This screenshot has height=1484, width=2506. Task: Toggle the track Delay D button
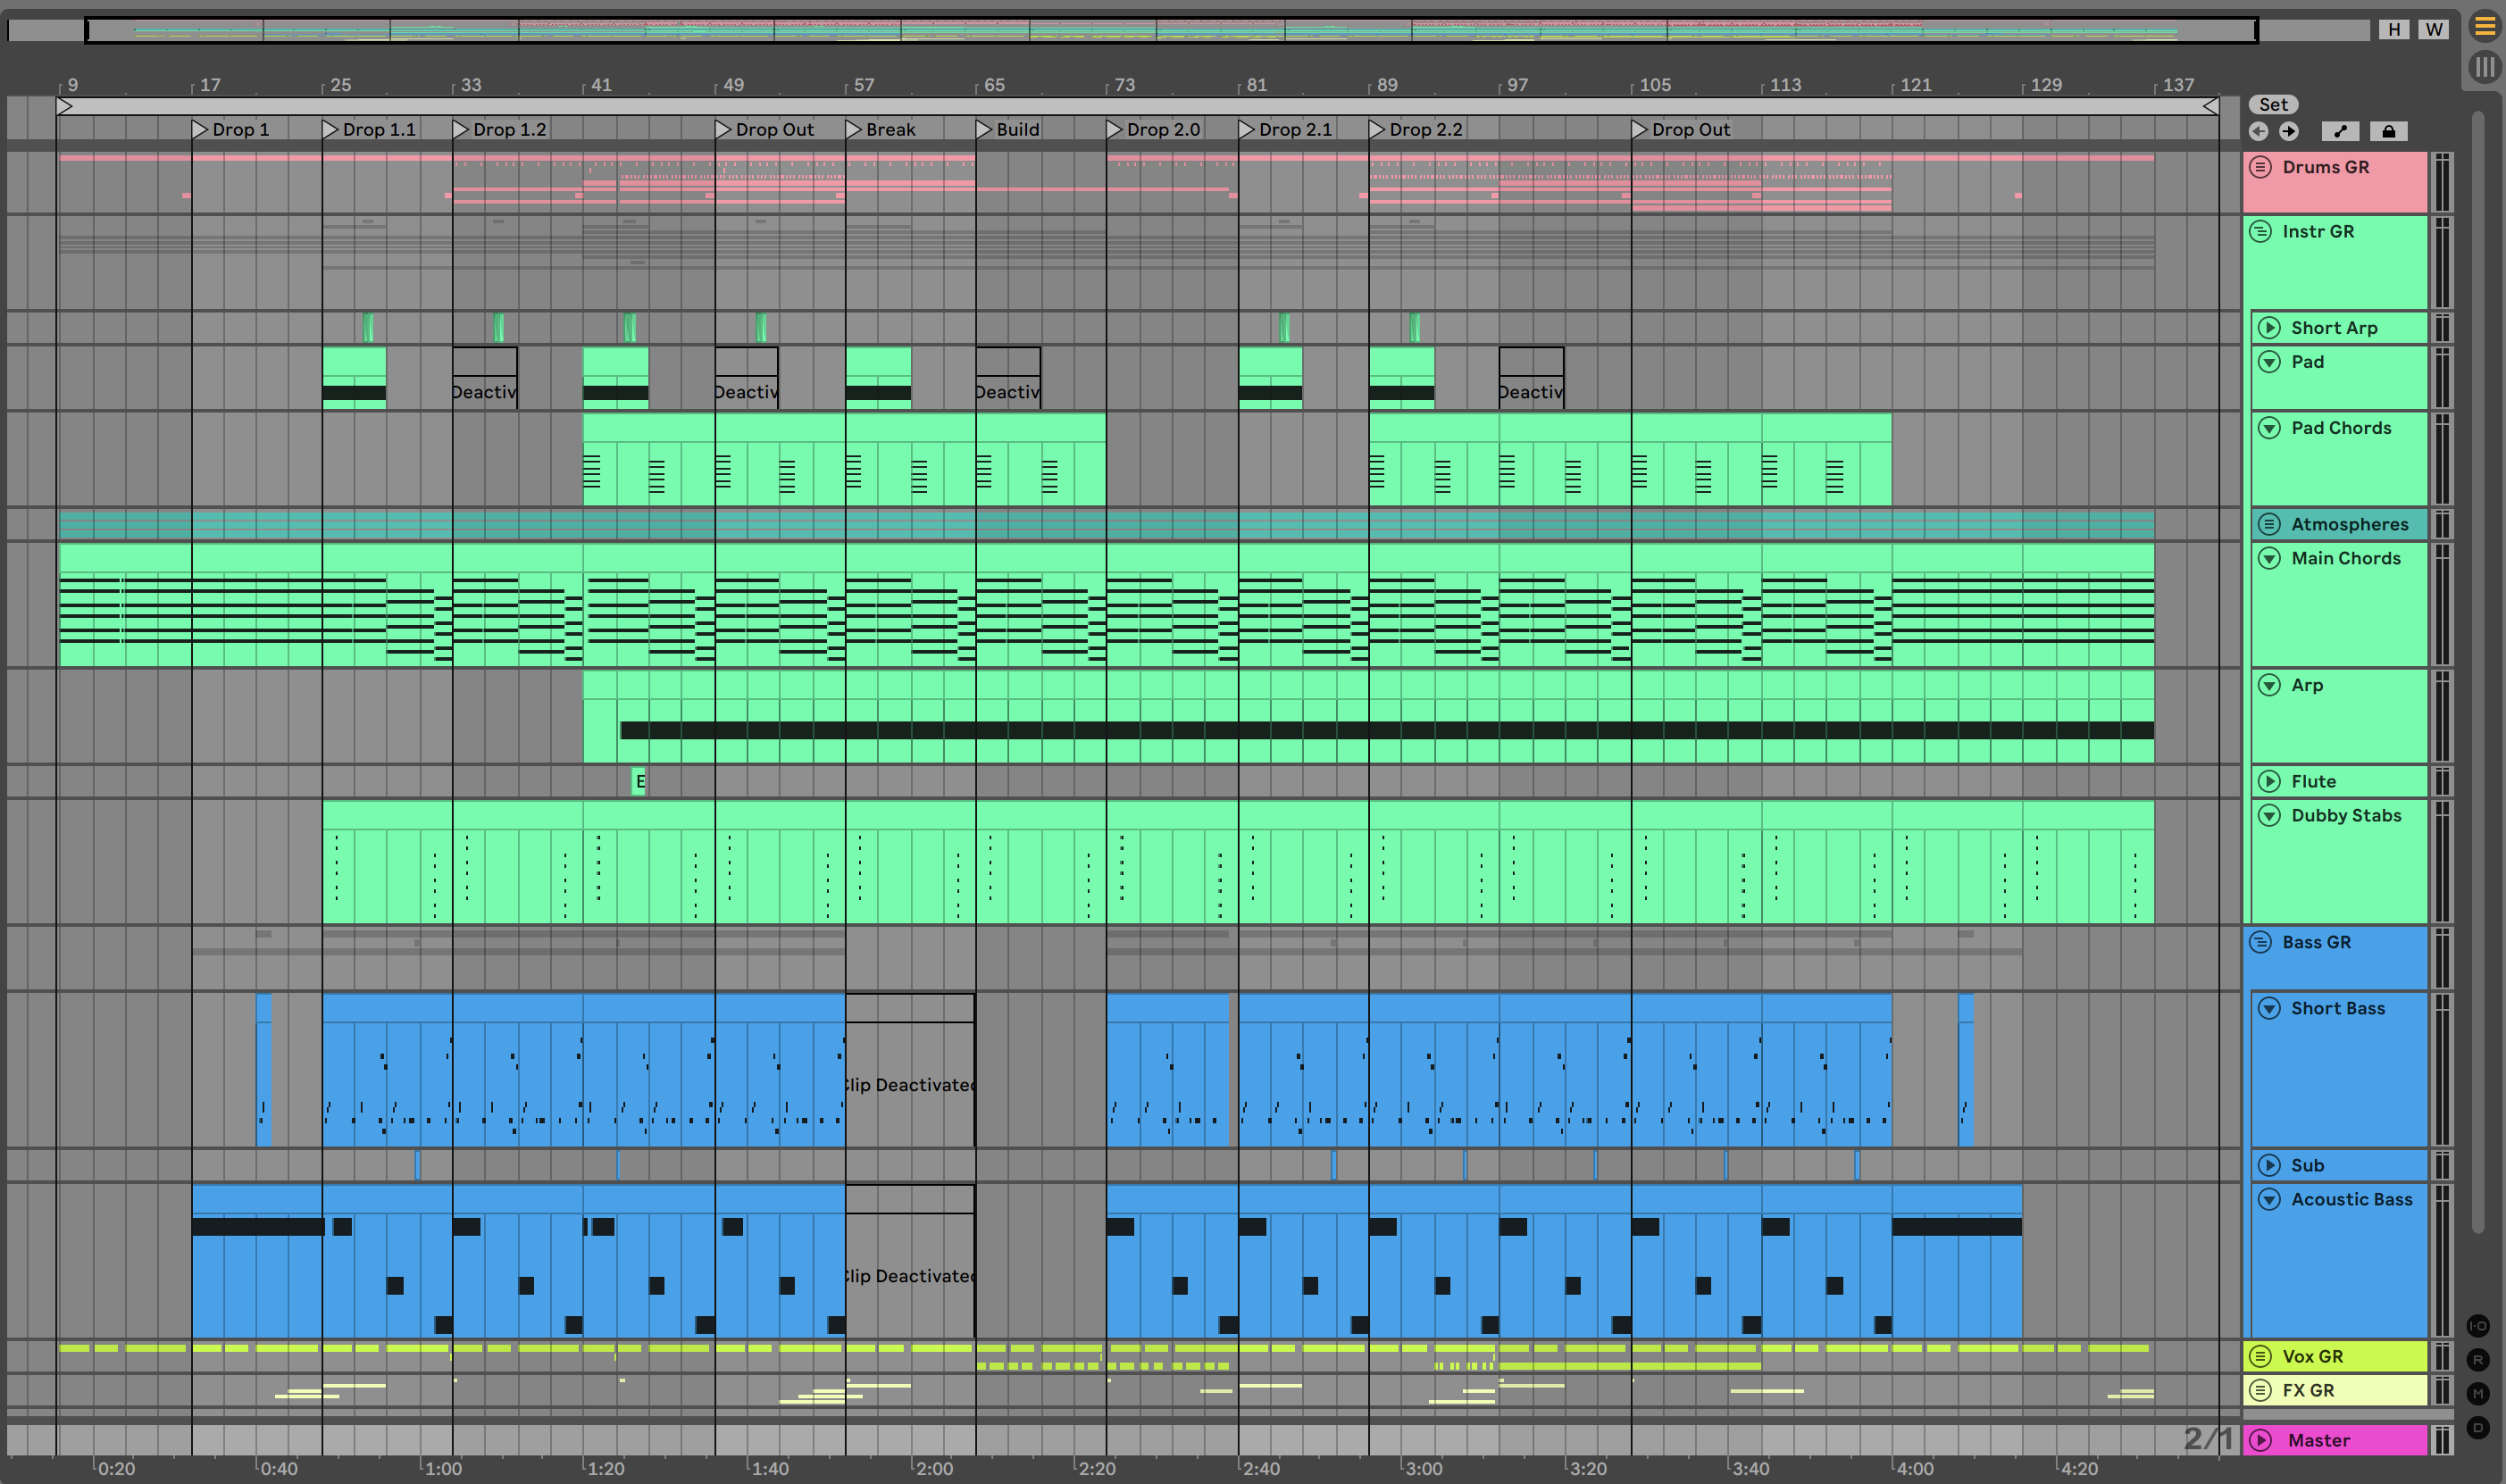coord(2477,1428)
